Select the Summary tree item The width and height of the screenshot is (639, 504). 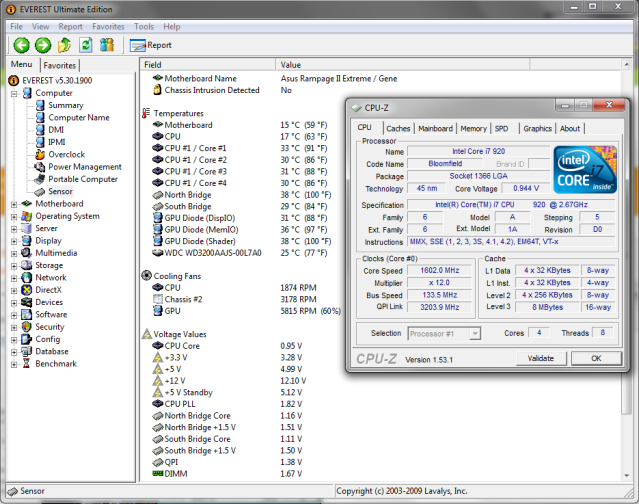(65, 105)
